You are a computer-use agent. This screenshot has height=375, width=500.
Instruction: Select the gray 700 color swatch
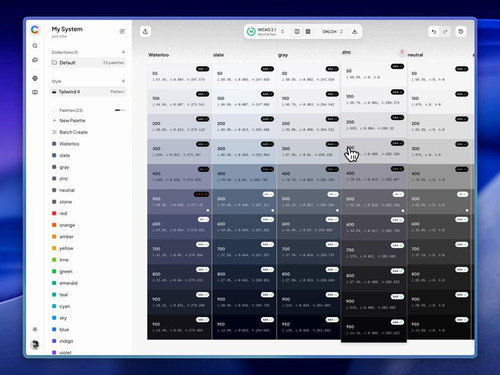[309, 252]
